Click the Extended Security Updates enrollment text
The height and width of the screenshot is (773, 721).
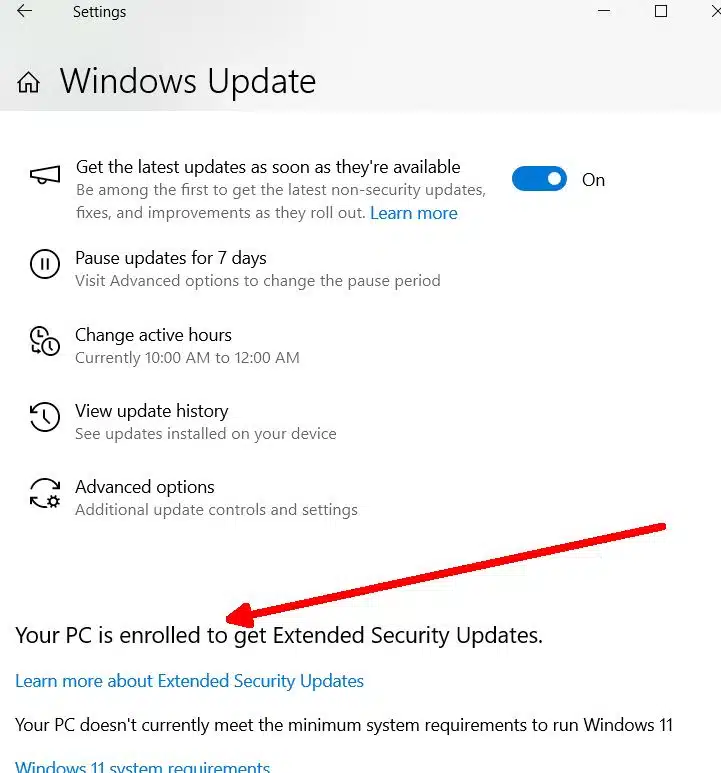tap(279, 635)
